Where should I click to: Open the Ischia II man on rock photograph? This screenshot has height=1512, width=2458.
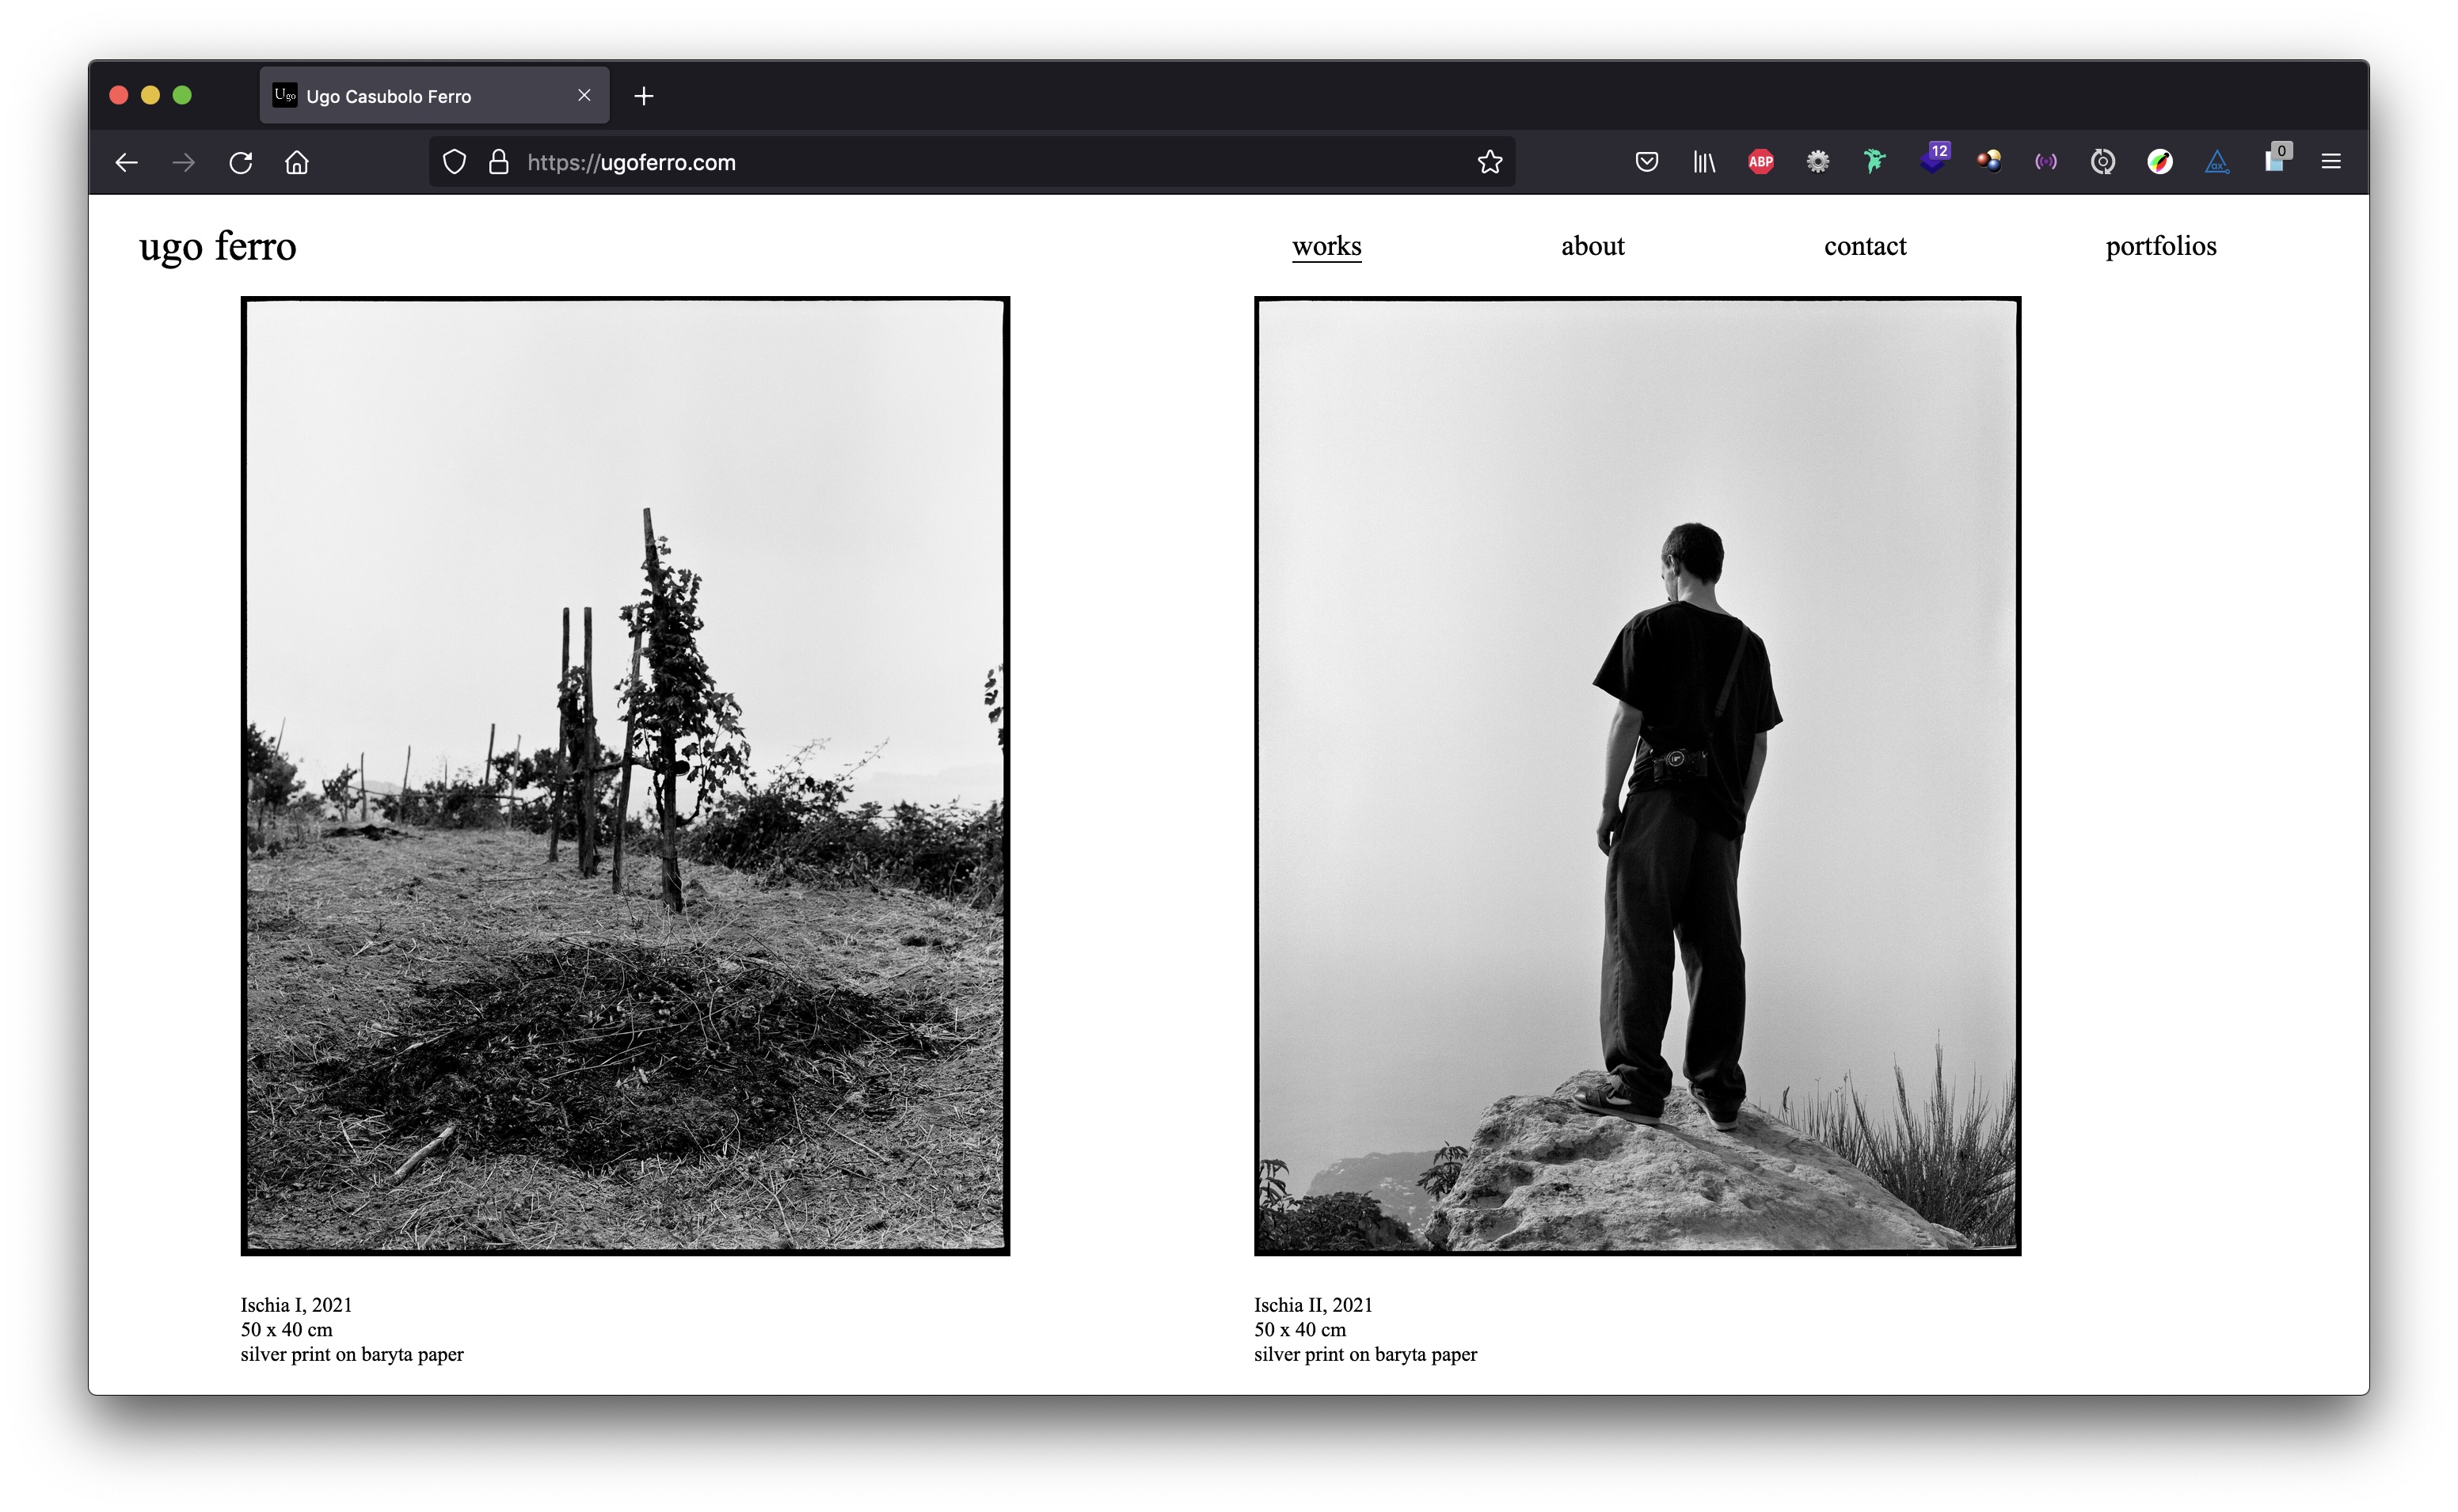click(1637, 776)
